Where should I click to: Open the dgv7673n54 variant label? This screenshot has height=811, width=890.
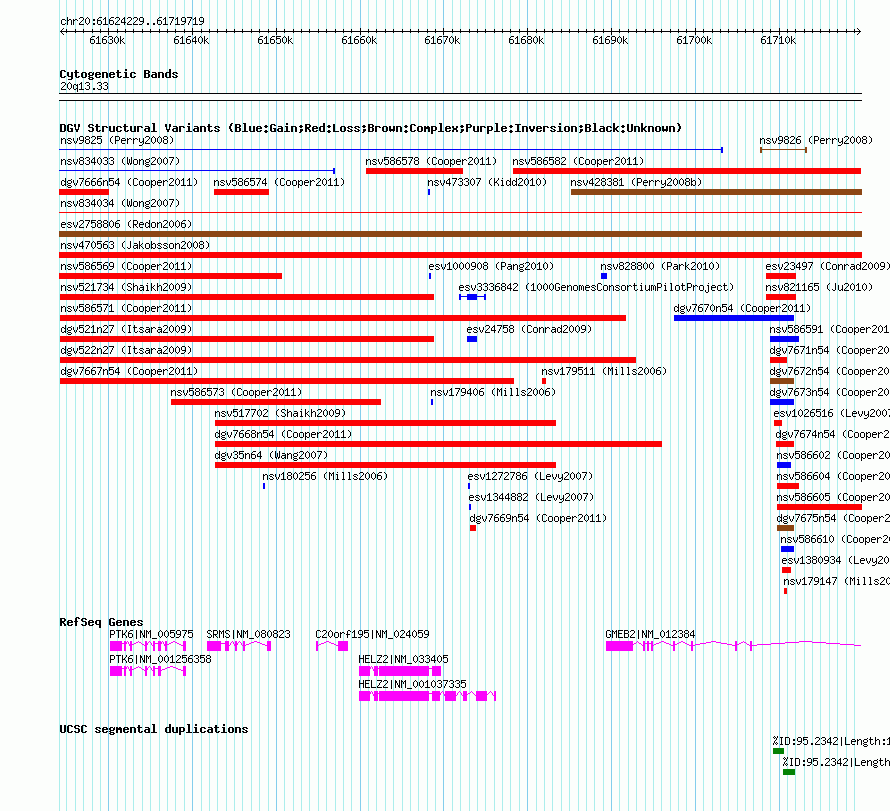pos(829,392)
